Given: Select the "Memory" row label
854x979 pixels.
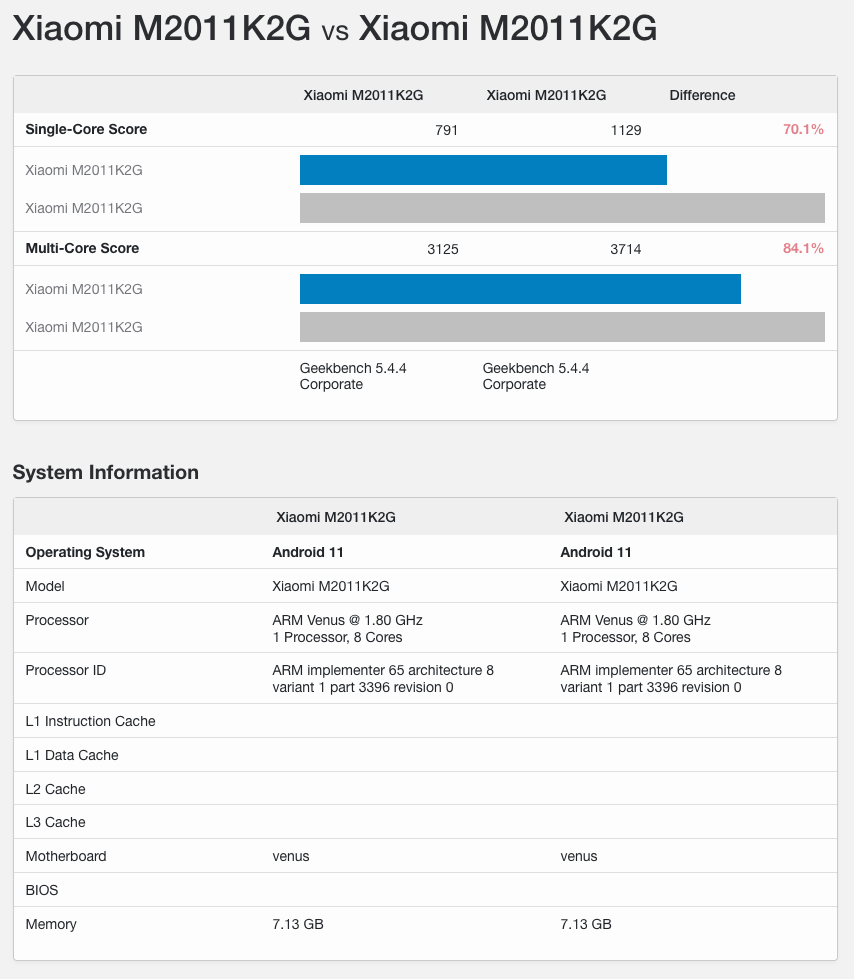Looking at the screenshot, I should click(51, 924).
